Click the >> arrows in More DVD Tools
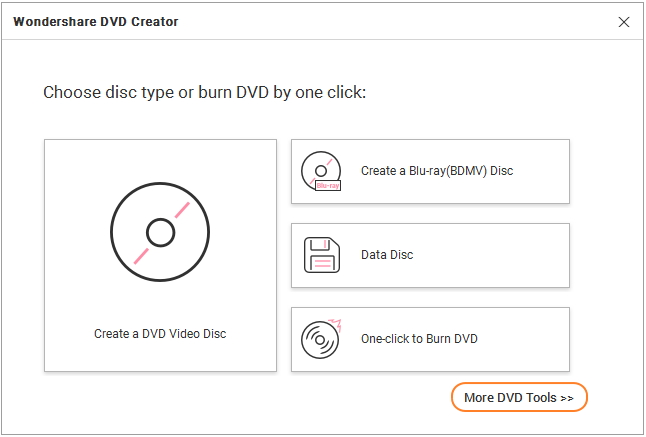This screenshot has height=437, width=646. pos(566,398)
